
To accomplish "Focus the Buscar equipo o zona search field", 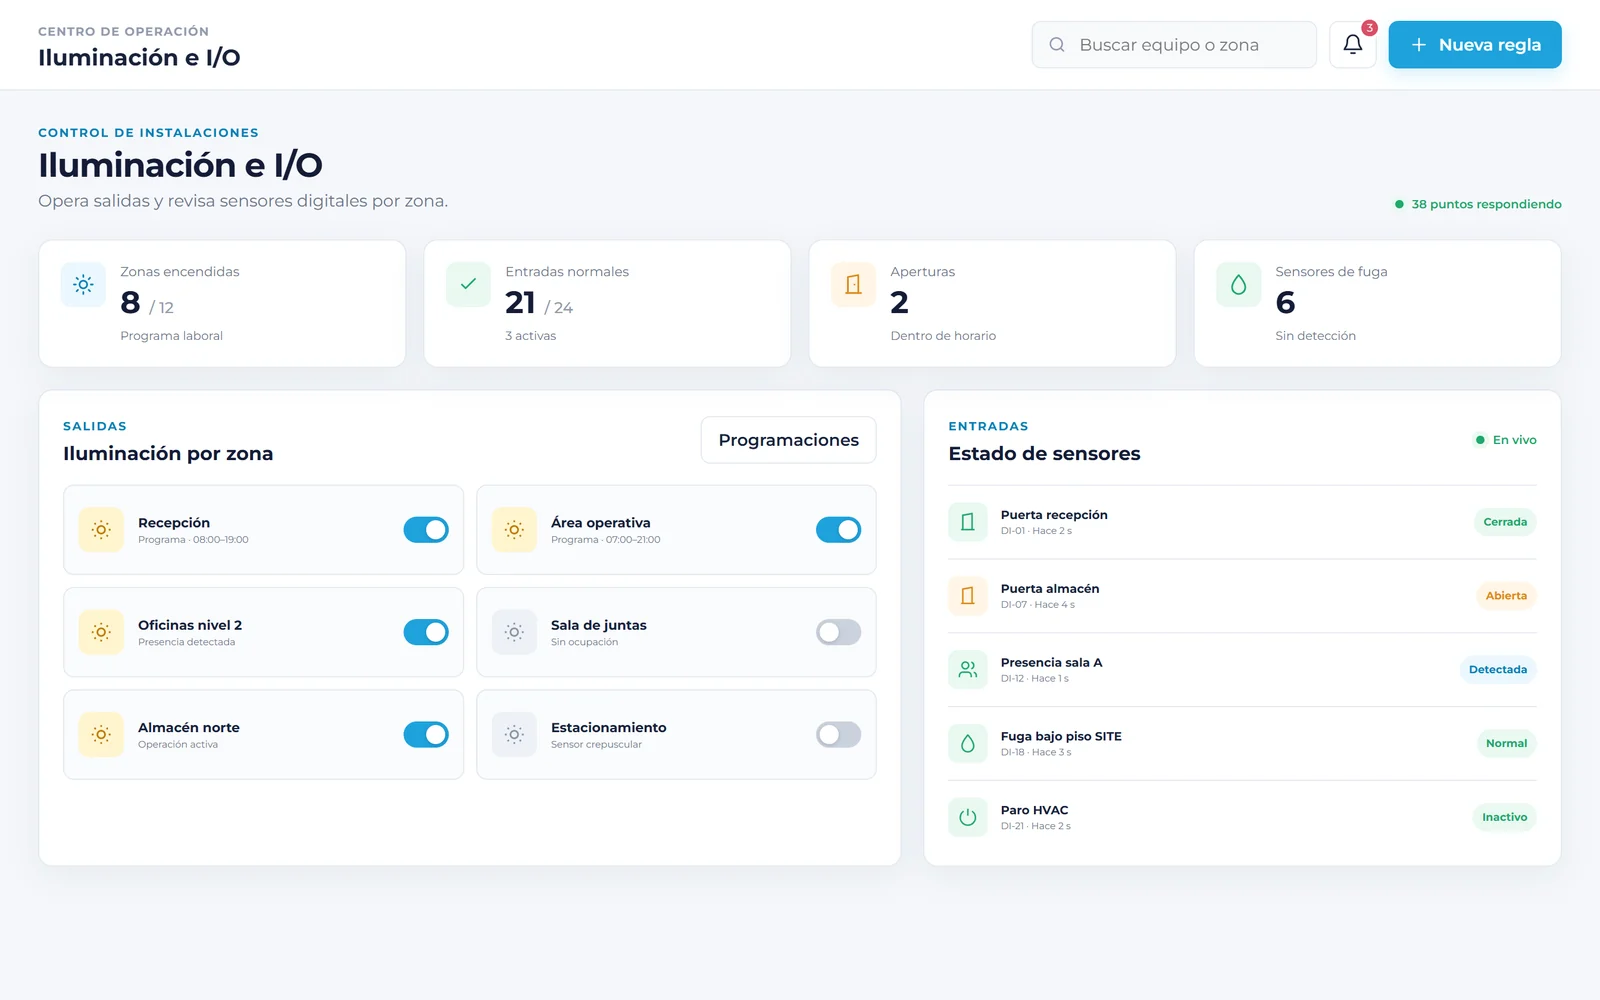I will tap(1174, 45).
